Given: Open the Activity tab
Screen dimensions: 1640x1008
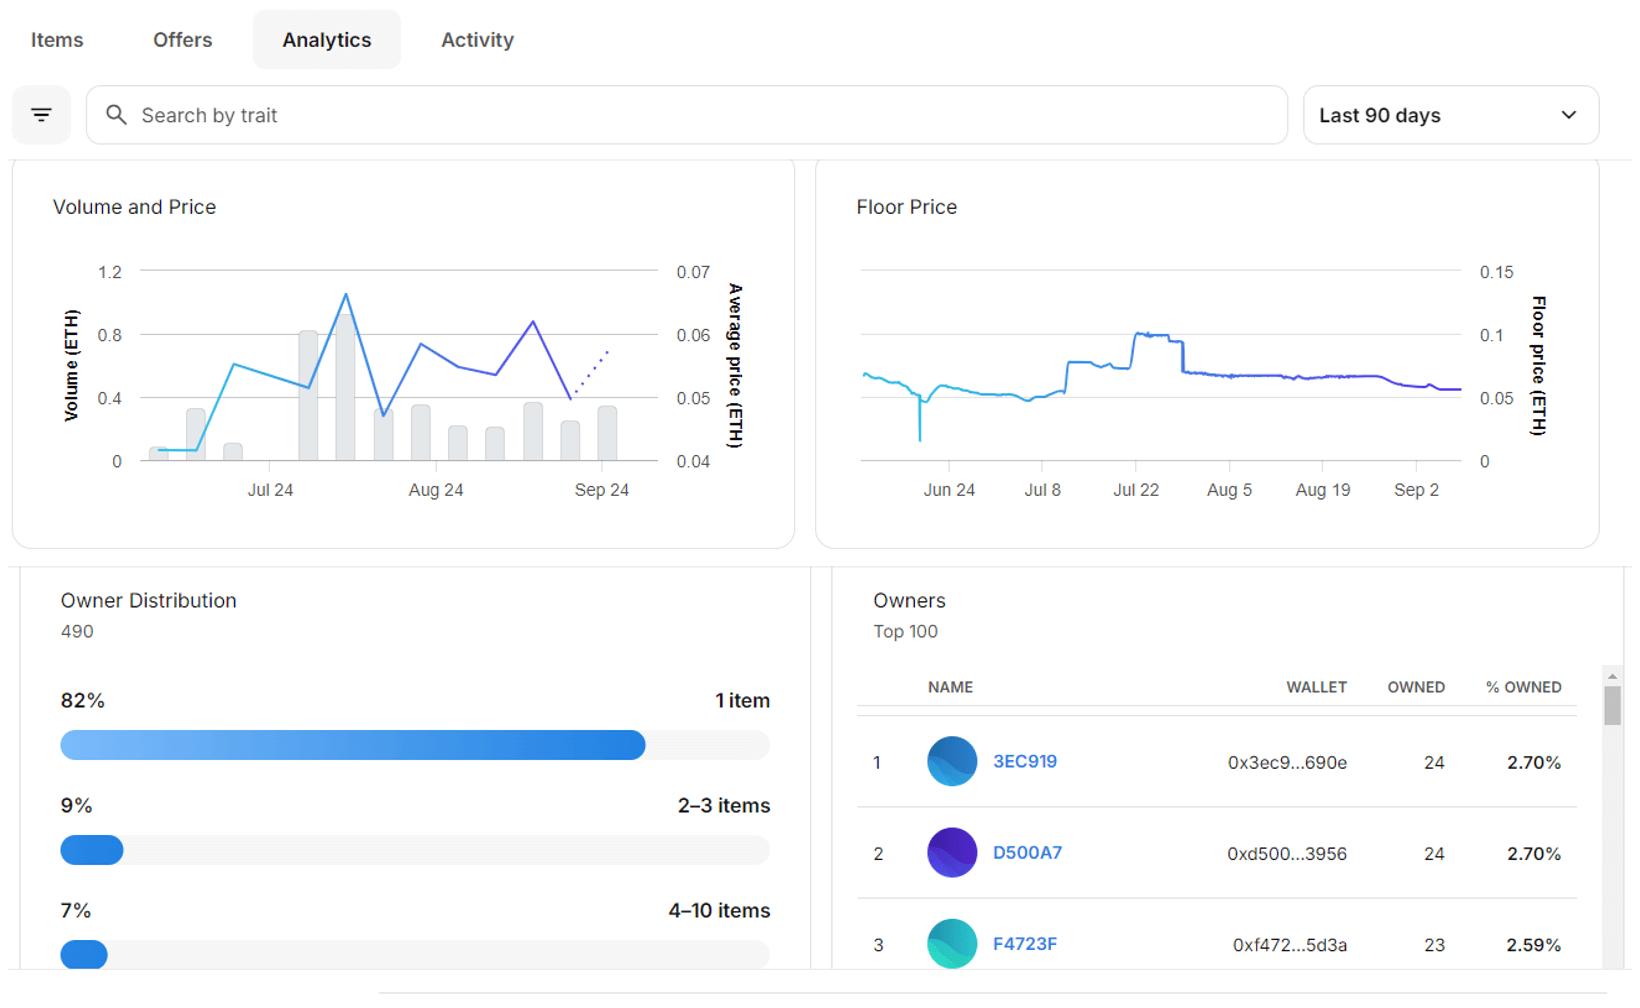Looking at the screenshot, I should coord(477,39).
